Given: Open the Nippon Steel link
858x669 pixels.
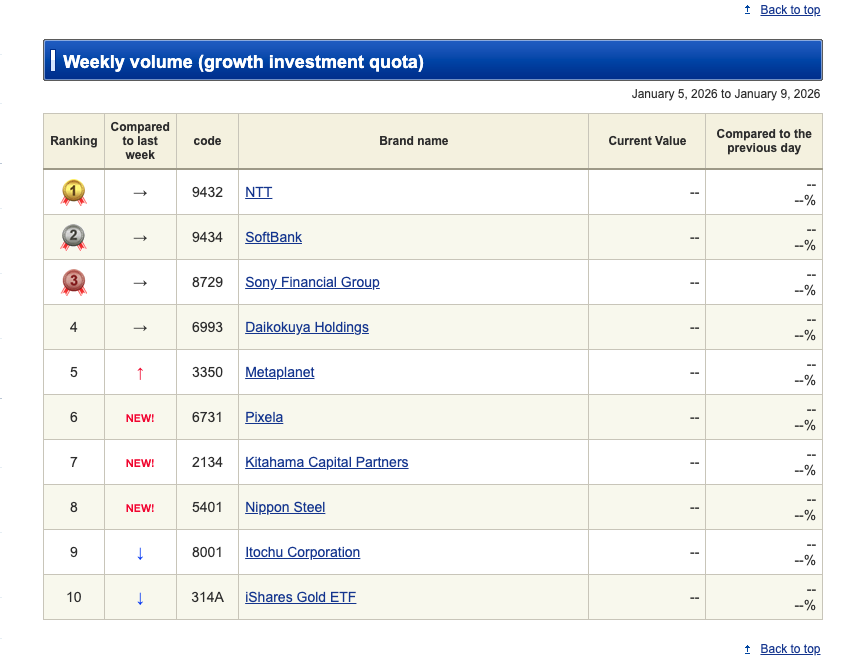Looking at the screenshot, I should [285, 507].
